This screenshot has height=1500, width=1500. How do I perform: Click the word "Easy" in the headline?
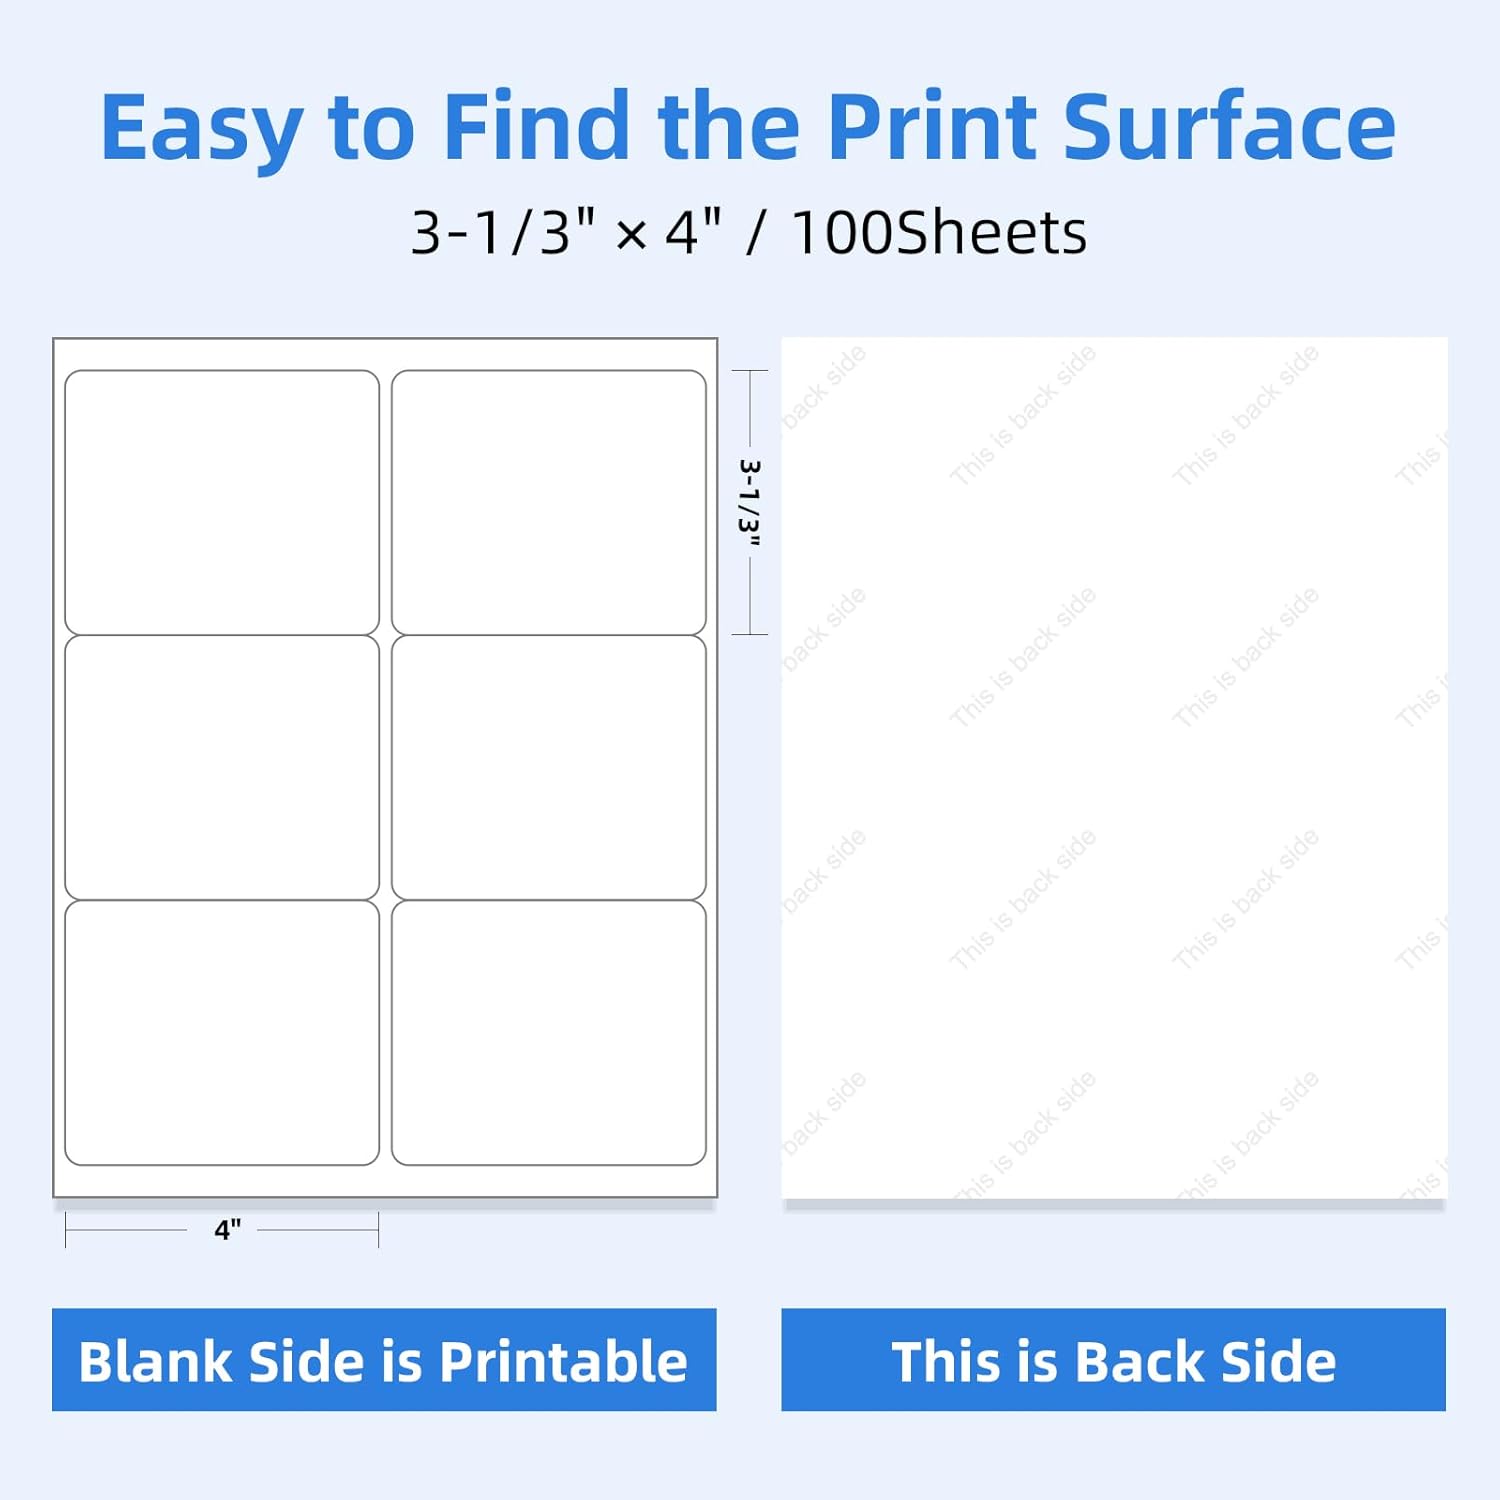[x=201, y=128]
